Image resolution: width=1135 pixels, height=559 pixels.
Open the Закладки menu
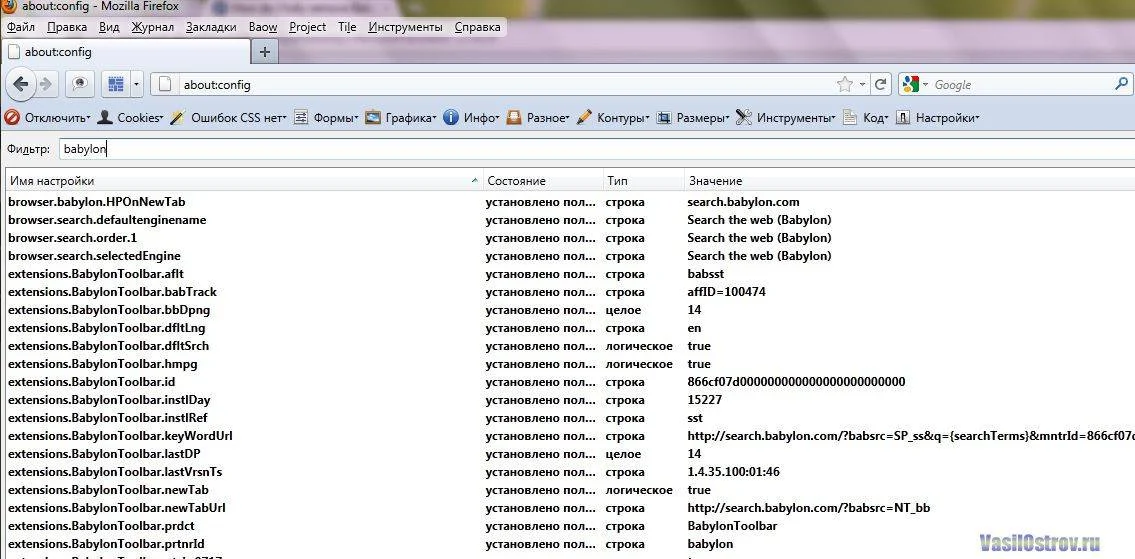[x=211, y=27]
